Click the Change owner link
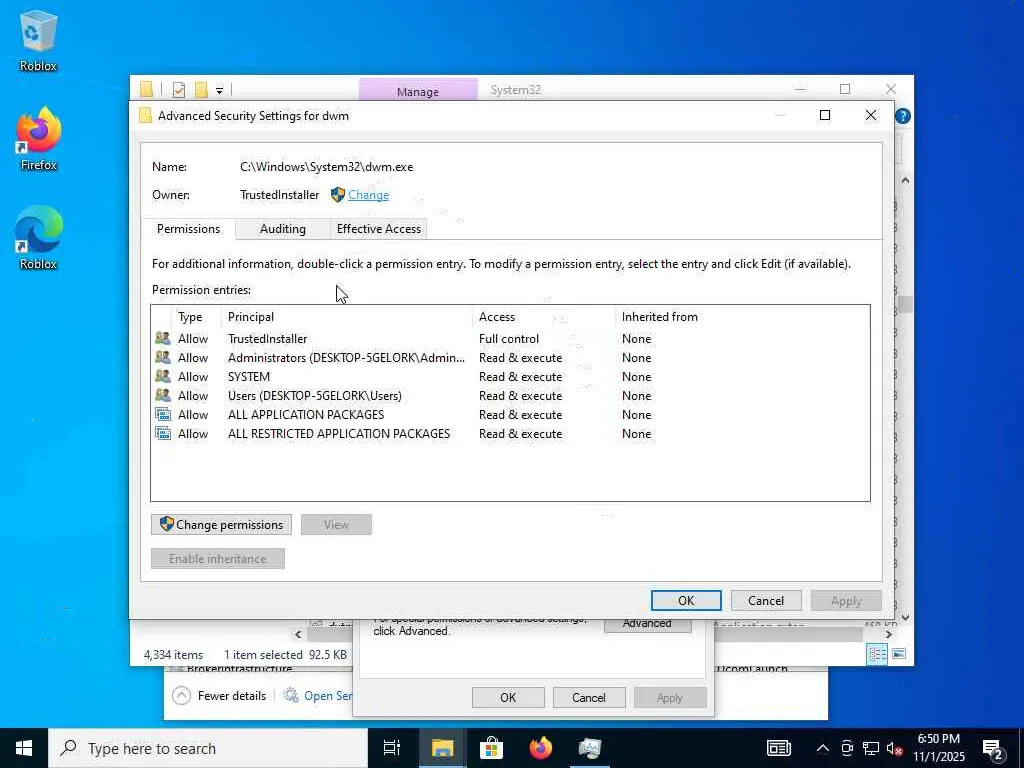This screenshot has width=1024, height=768. 368,195
